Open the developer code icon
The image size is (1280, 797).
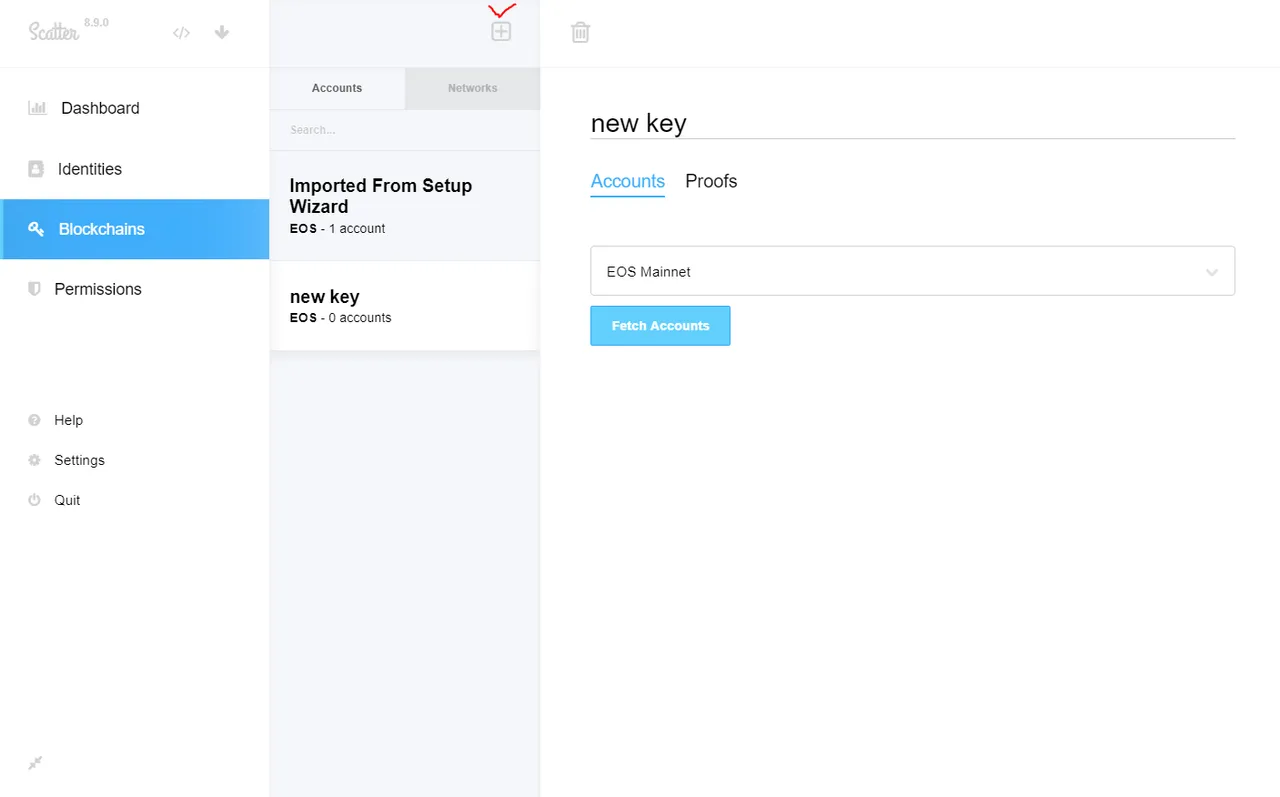(181, 33)
